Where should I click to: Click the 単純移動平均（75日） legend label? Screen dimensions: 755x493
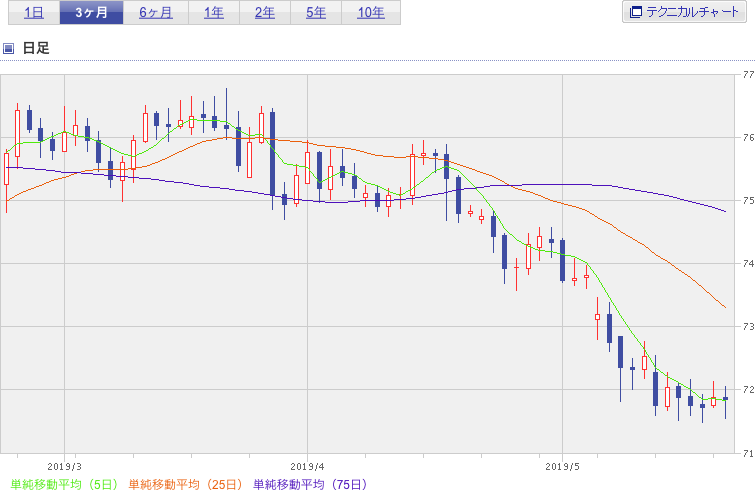click(310, 484)
